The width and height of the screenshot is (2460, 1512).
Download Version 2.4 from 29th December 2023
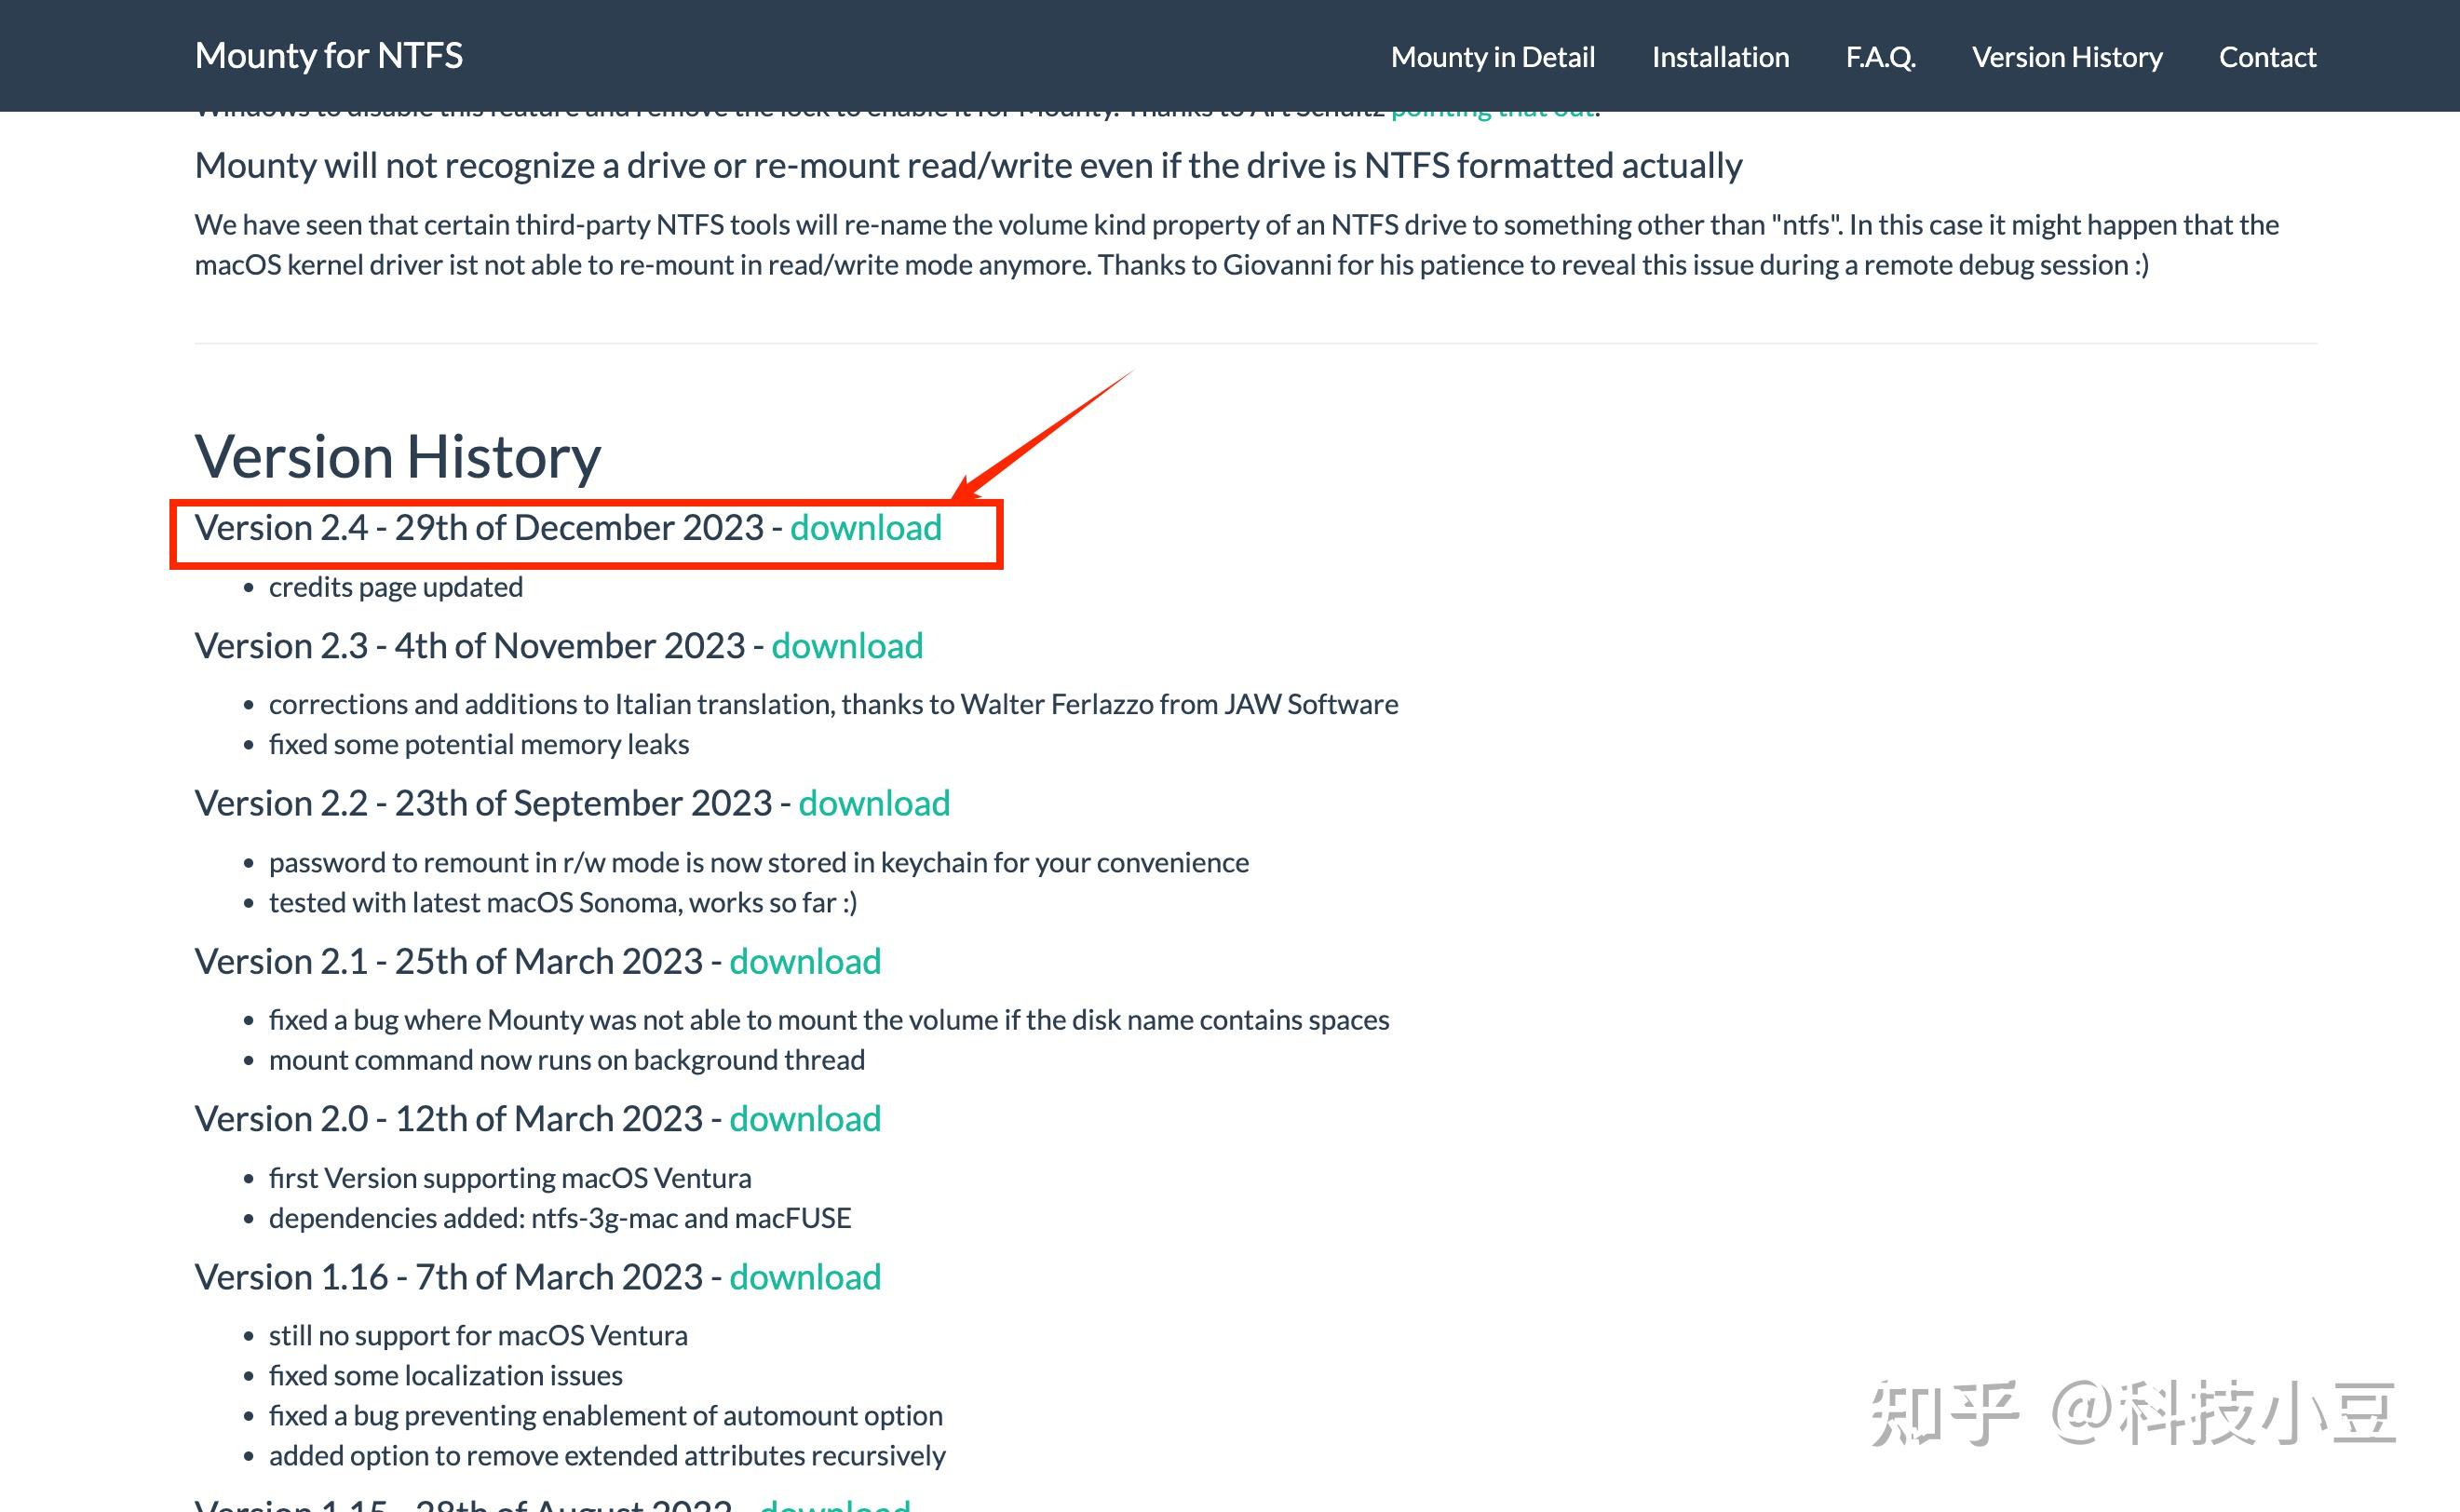pos(865,528)
